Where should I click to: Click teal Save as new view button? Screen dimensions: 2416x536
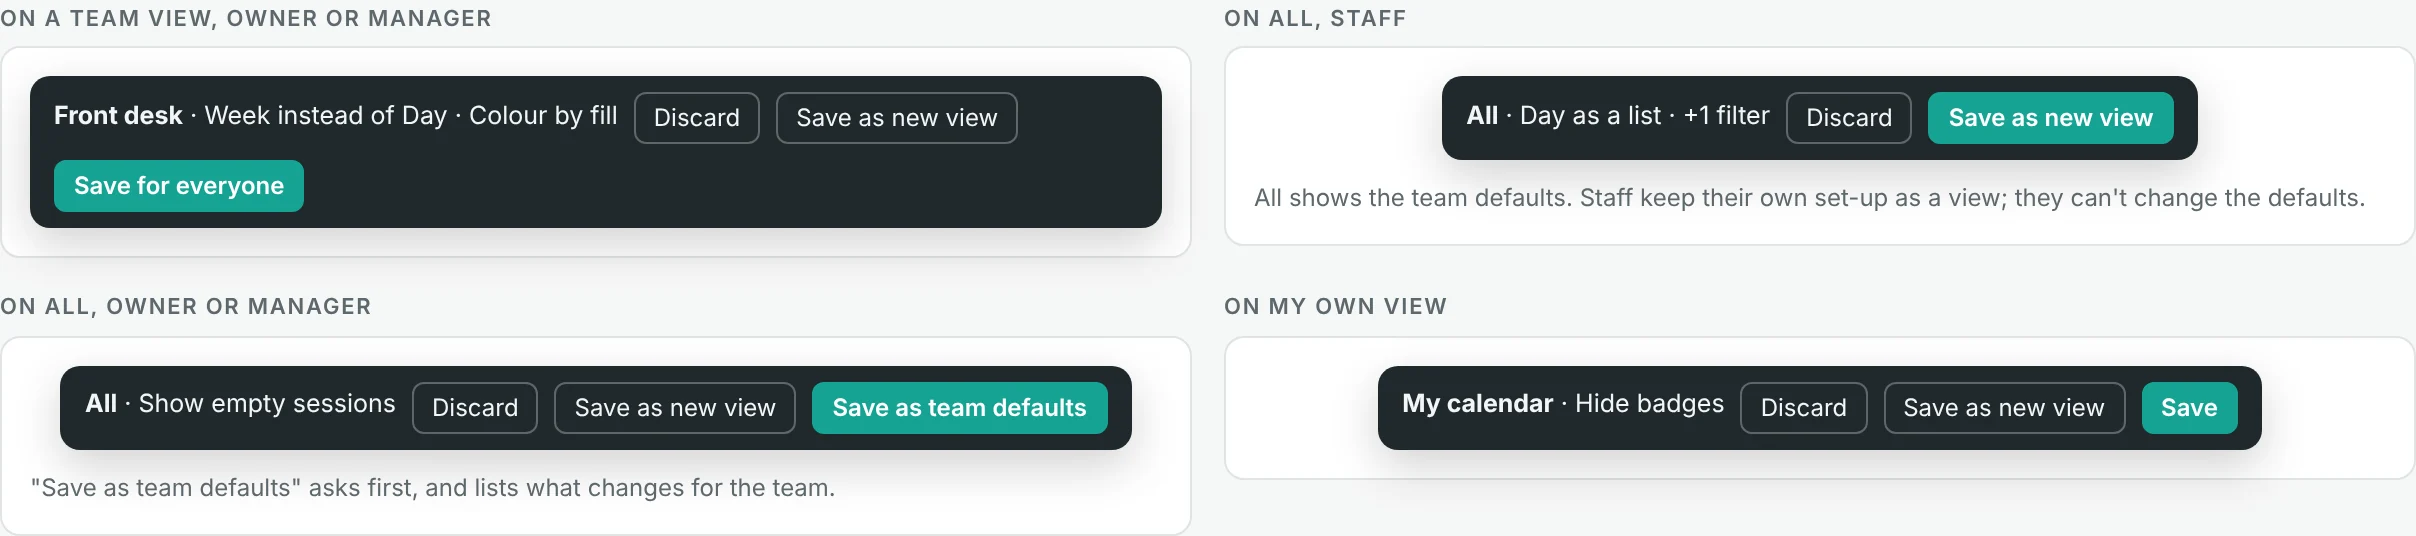(2051, 118)
